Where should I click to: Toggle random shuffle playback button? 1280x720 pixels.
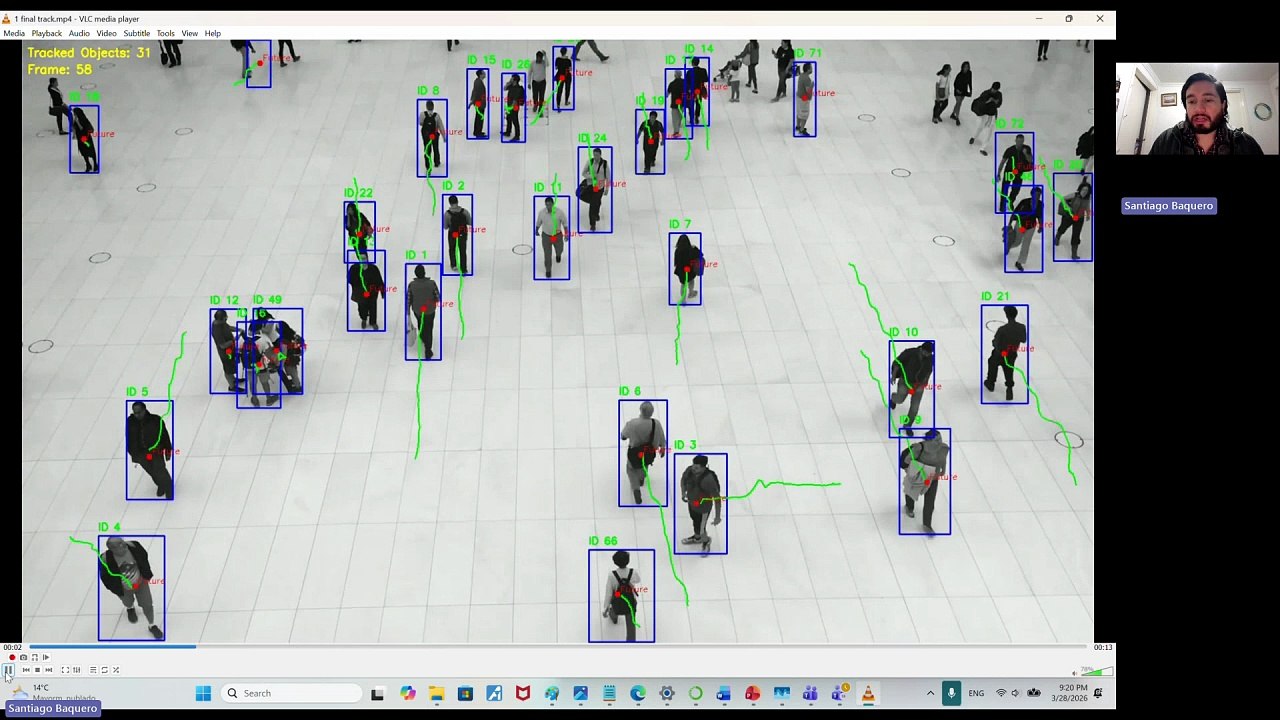pyautogui.click(x=116, y=670)
